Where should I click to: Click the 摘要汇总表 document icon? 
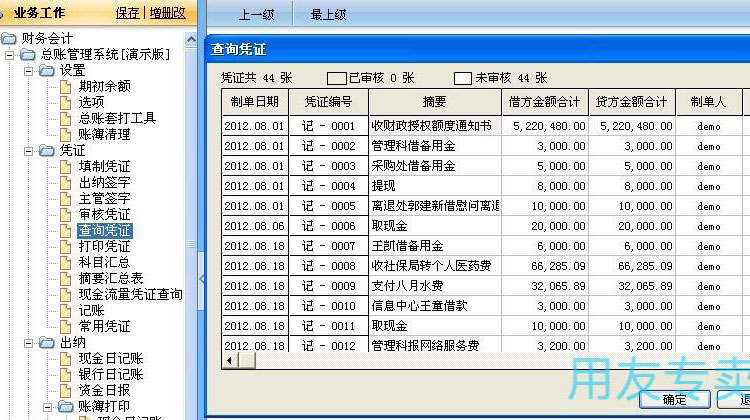click(66, 279)
